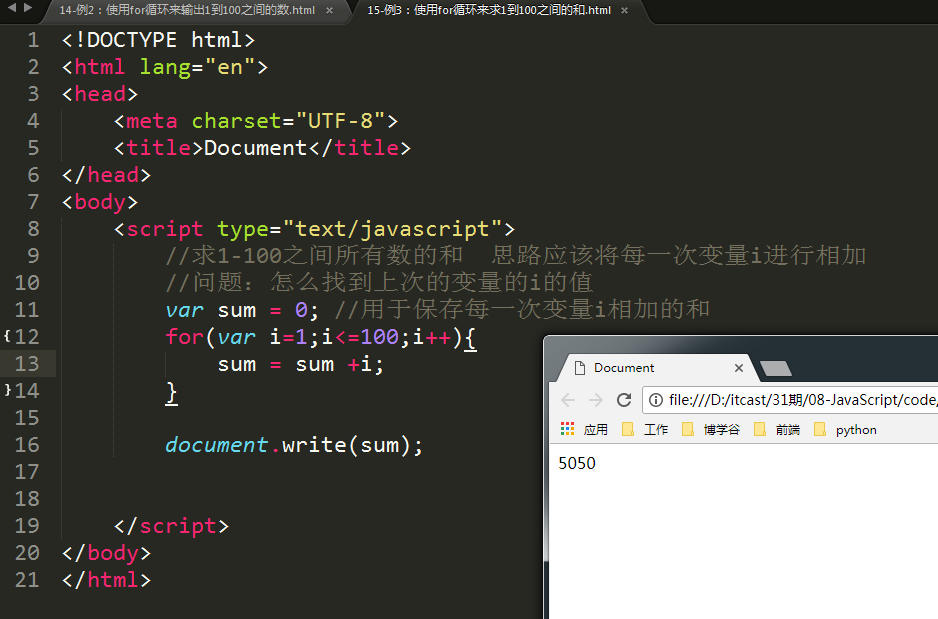
Task: Click the closing brace on line 14
Action: click(172, 392)
